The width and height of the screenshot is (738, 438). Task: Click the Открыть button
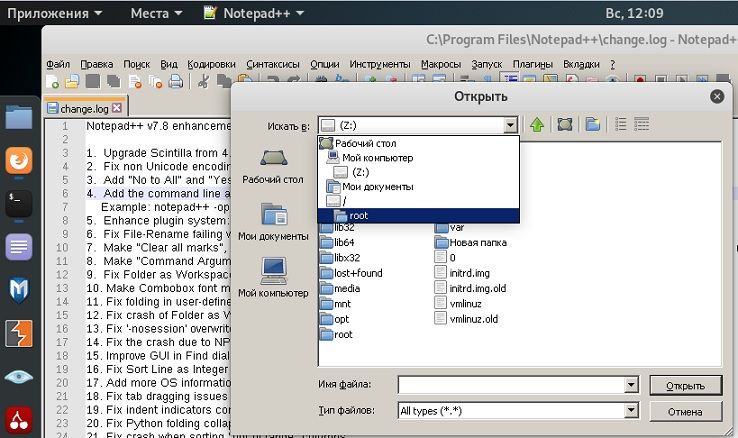tap(685, 385)
